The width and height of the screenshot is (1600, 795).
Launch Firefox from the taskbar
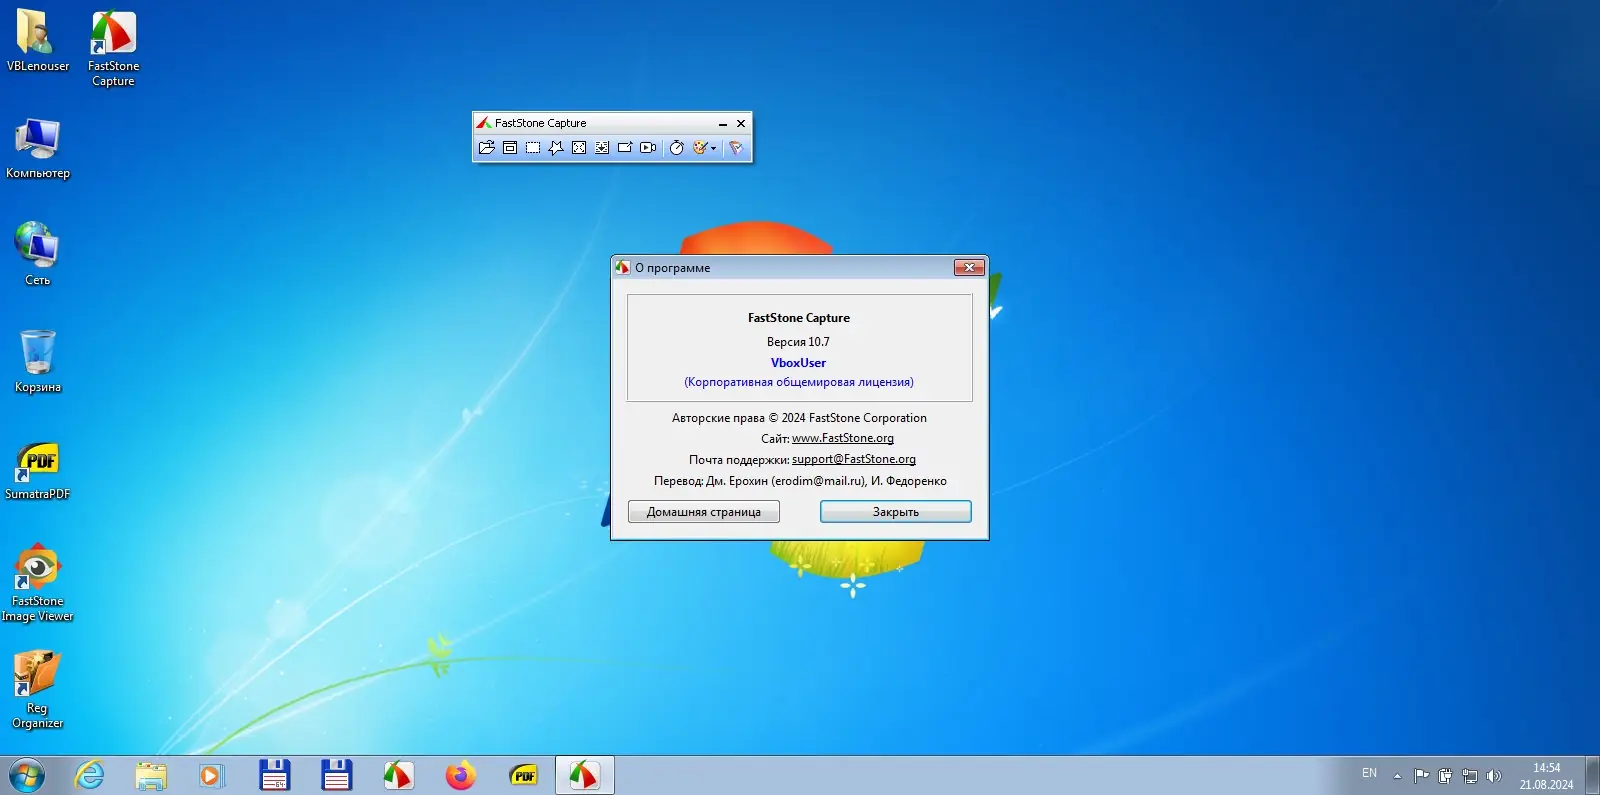(461, 775)
